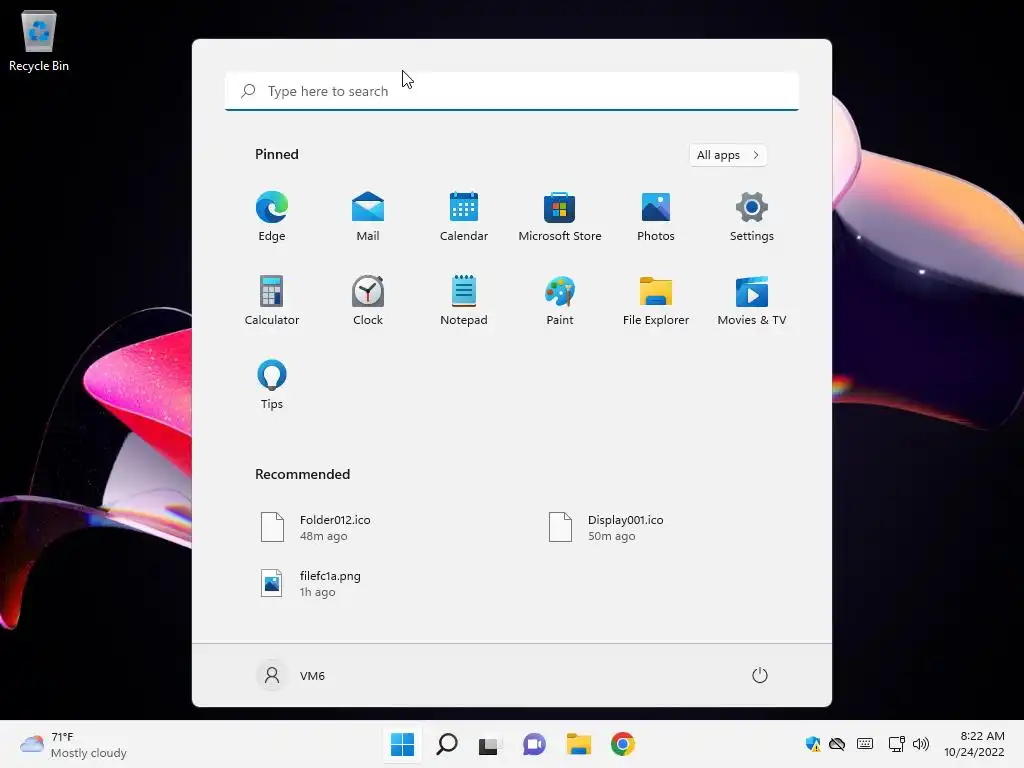
Task: Open the weather widget showing 71°F
Action: coord(73,744)
